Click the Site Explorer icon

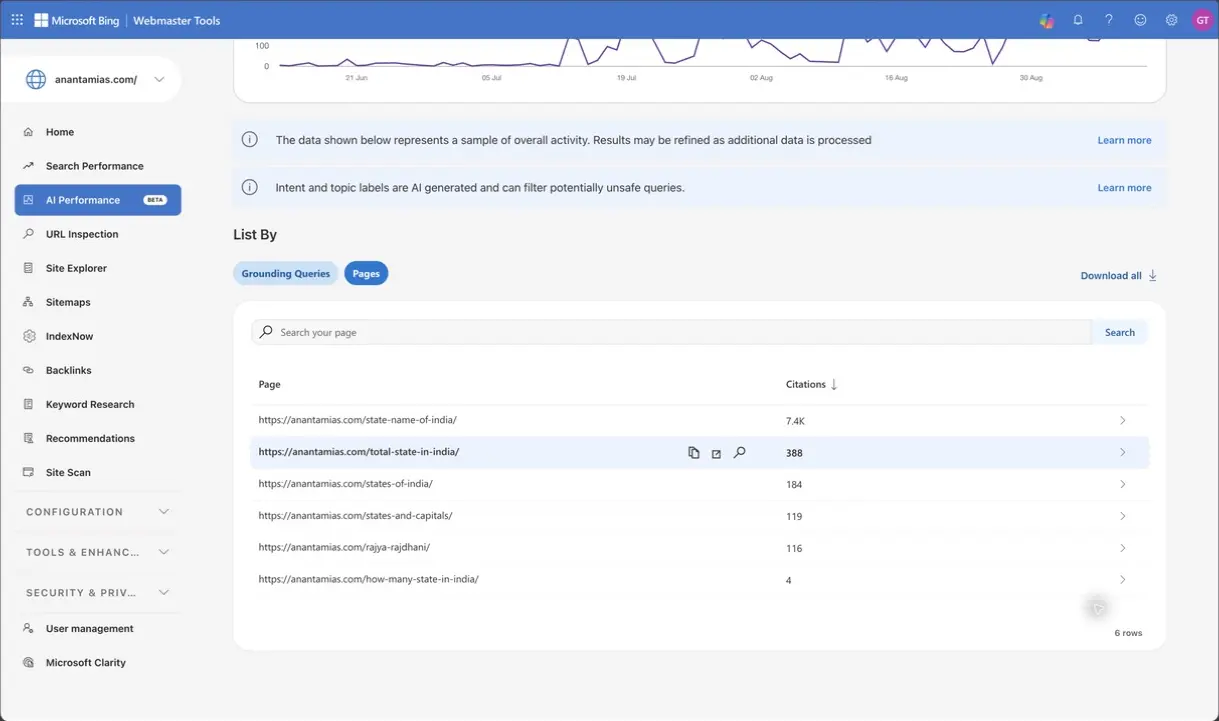click(28, 268)
